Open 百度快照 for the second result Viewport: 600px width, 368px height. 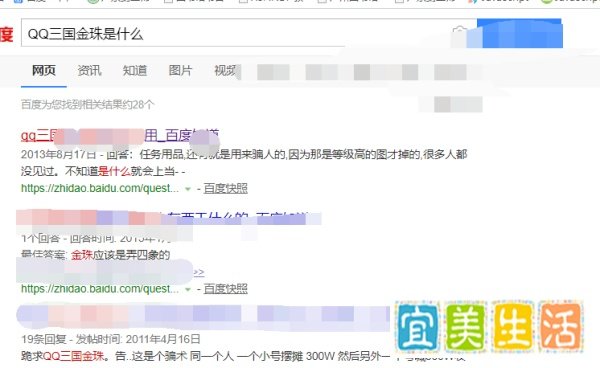pos(225,288)
